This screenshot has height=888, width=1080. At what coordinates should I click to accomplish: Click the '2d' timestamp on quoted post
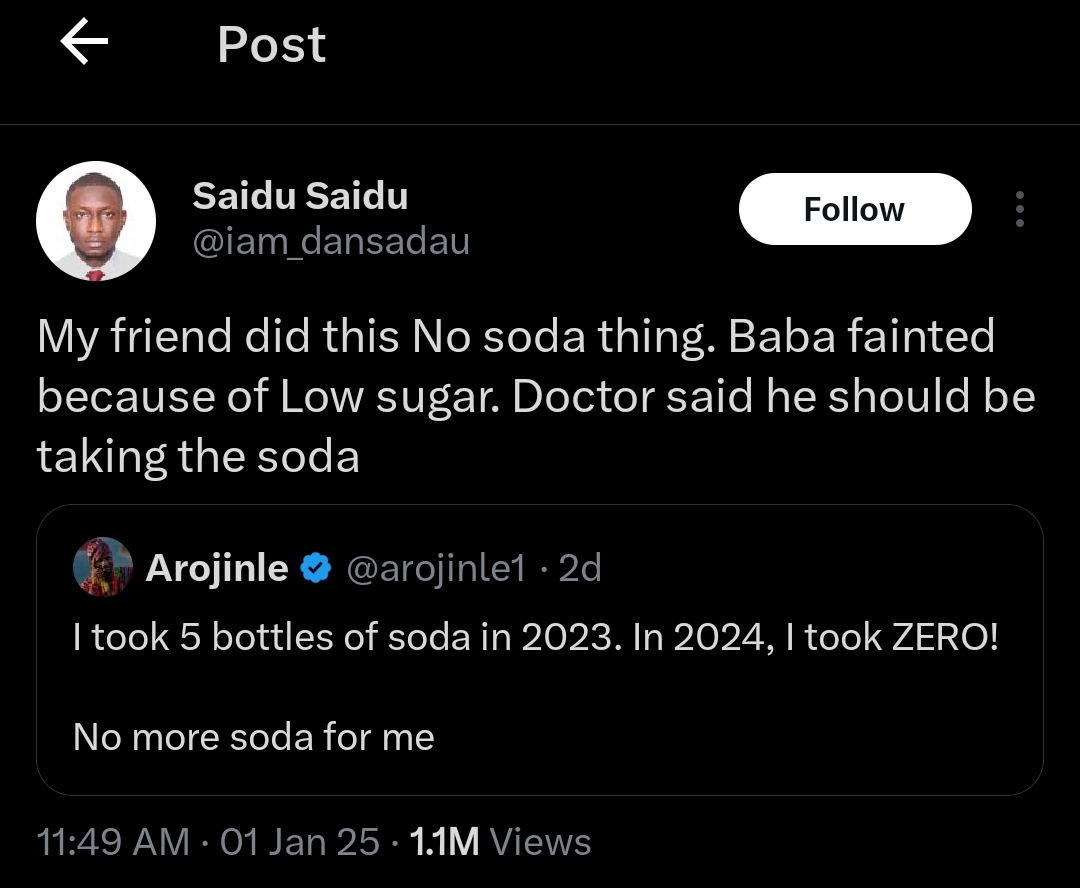click(580, 568)
